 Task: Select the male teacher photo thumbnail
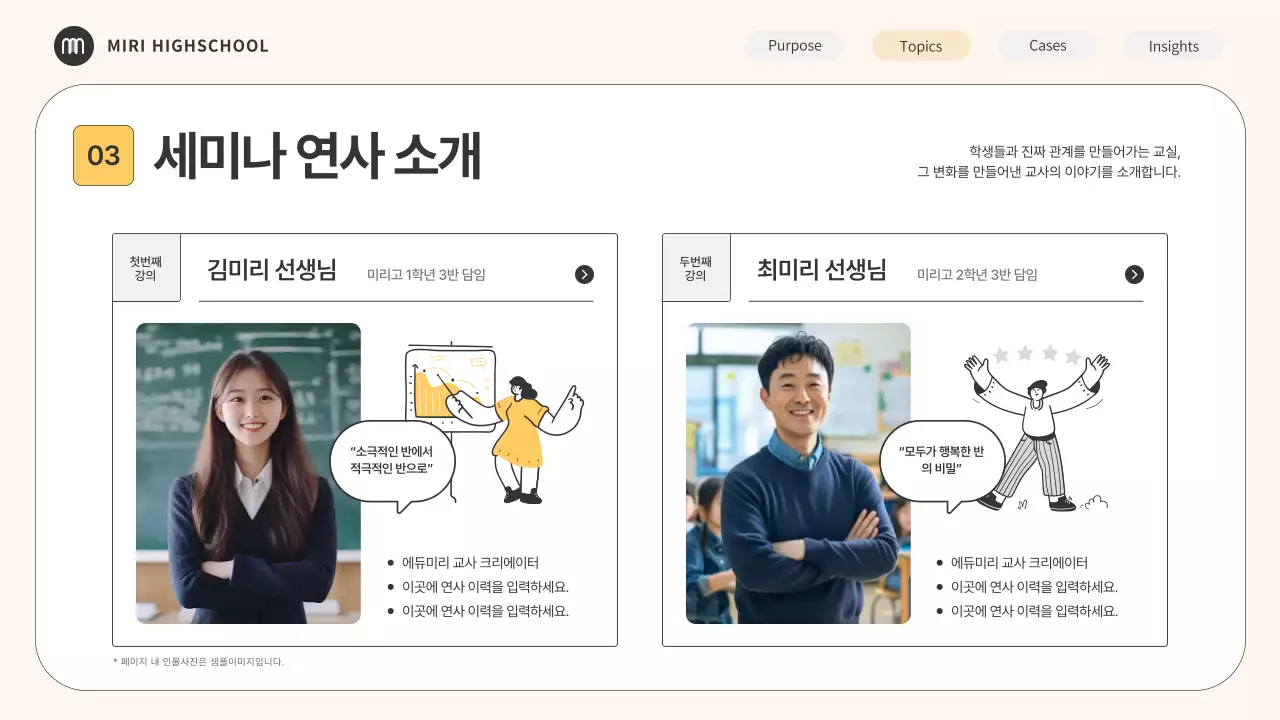(x=797, y=472)
